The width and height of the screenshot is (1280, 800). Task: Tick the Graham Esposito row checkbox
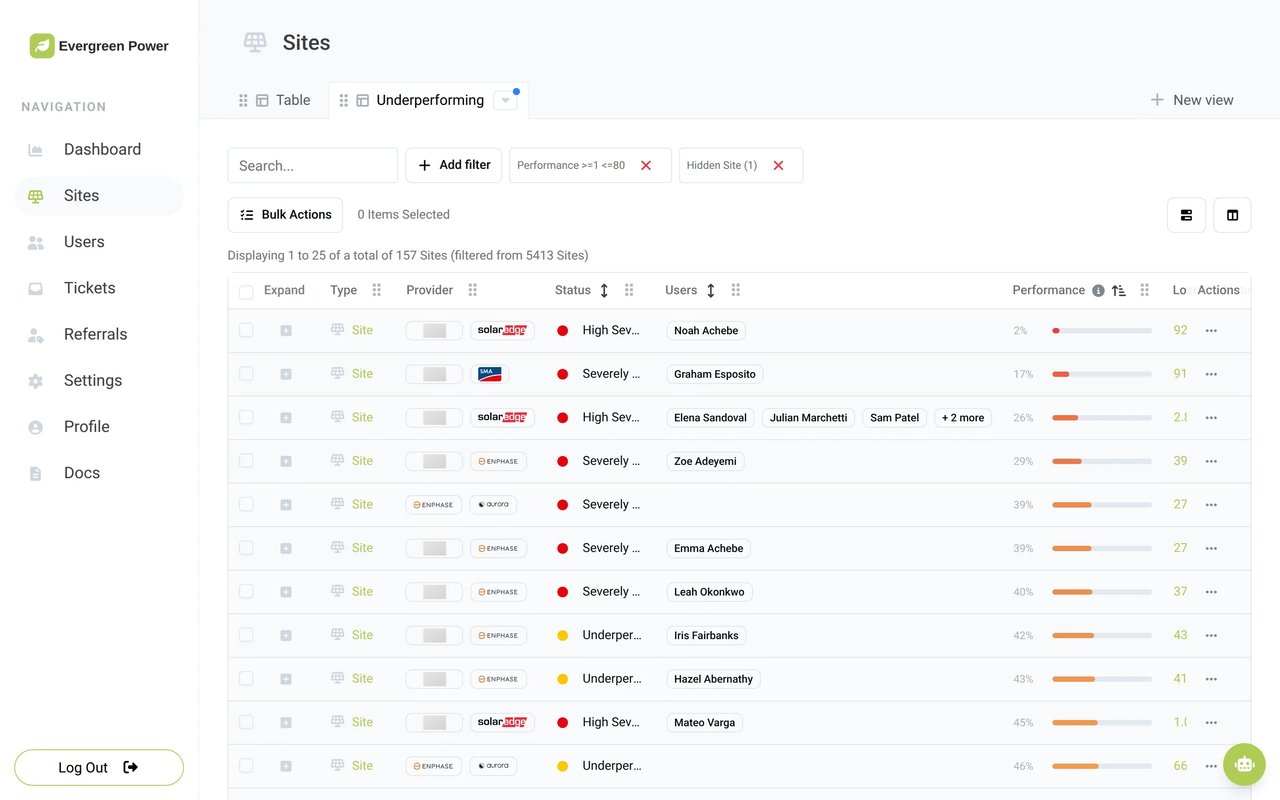click(246, 374)
